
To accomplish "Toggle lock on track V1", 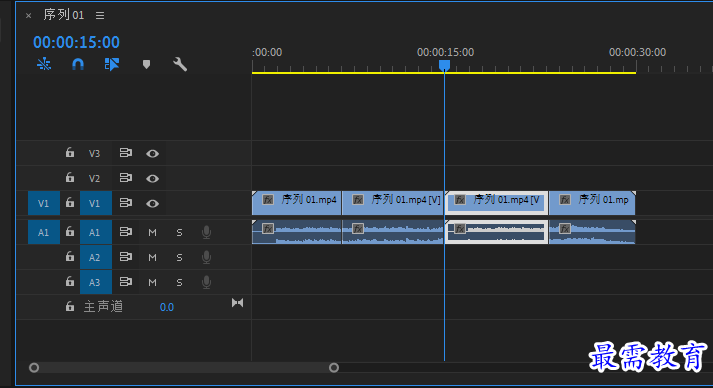I will 70,202.
